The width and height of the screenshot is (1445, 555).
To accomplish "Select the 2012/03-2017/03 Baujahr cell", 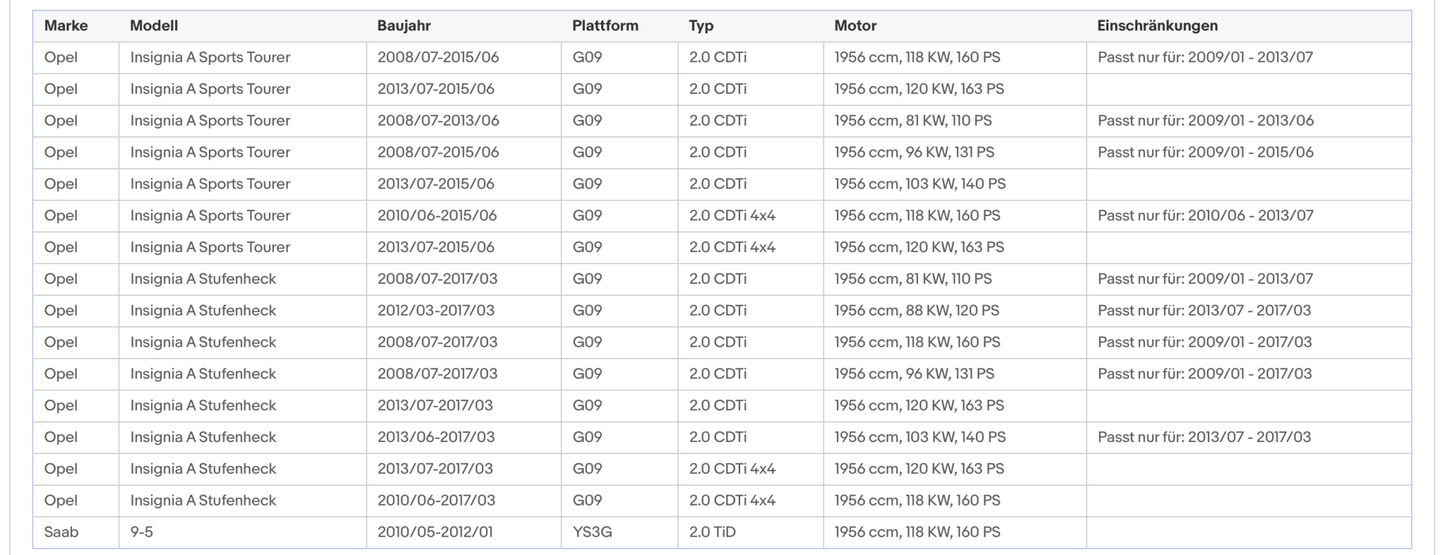I will [436, 310].
